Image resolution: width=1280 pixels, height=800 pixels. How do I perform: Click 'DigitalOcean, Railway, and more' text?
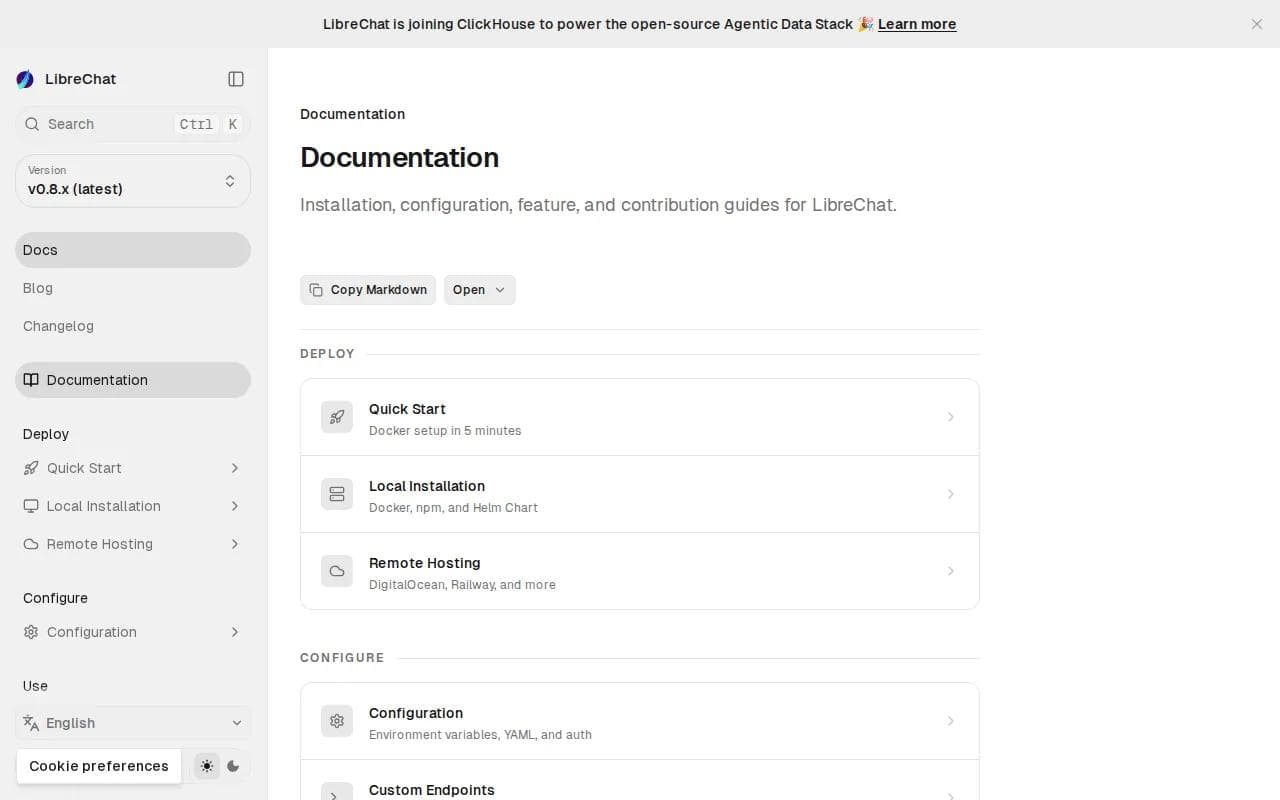click(x=462, y=585)
